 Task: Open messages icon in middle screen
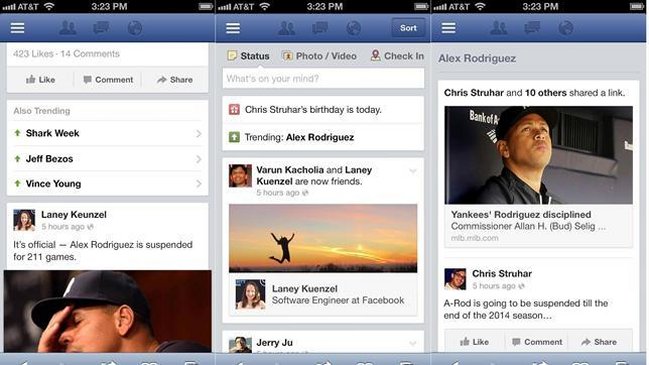point(320,28)
